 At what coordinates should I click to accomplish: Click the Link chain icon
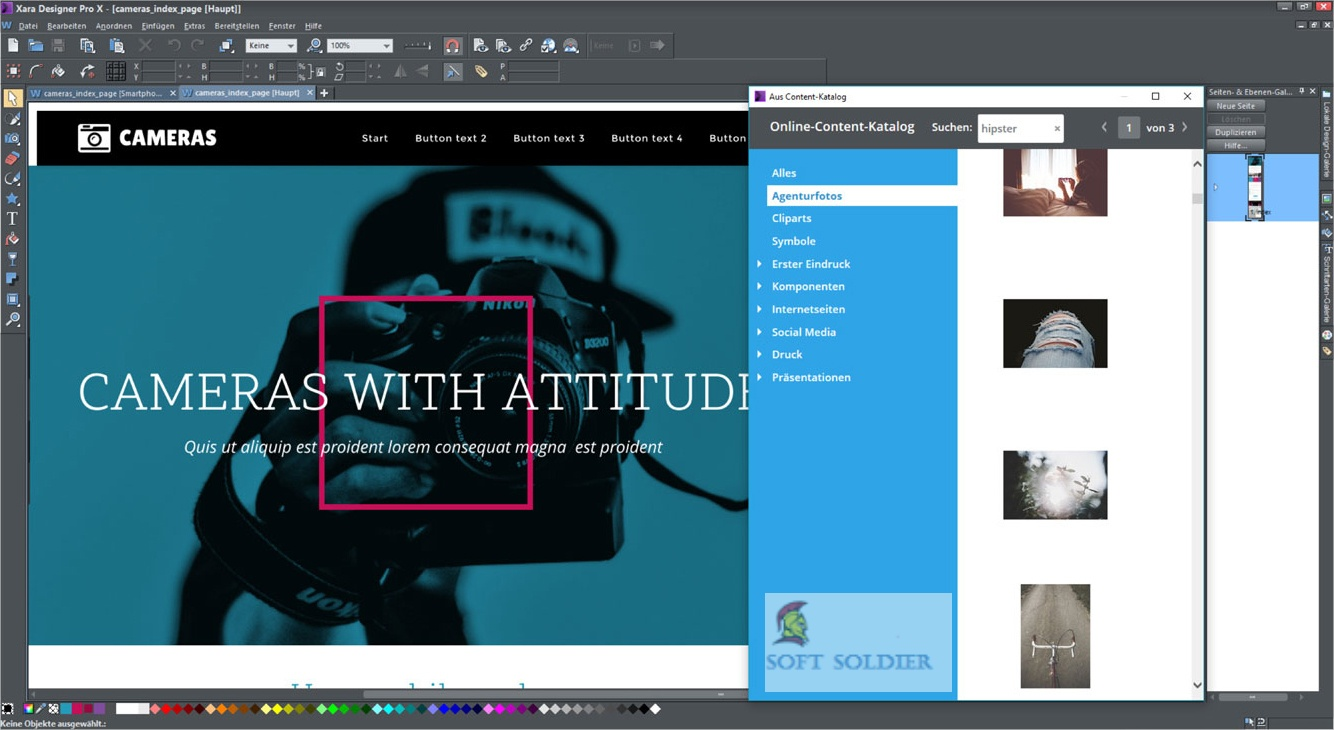coord(526,46)
